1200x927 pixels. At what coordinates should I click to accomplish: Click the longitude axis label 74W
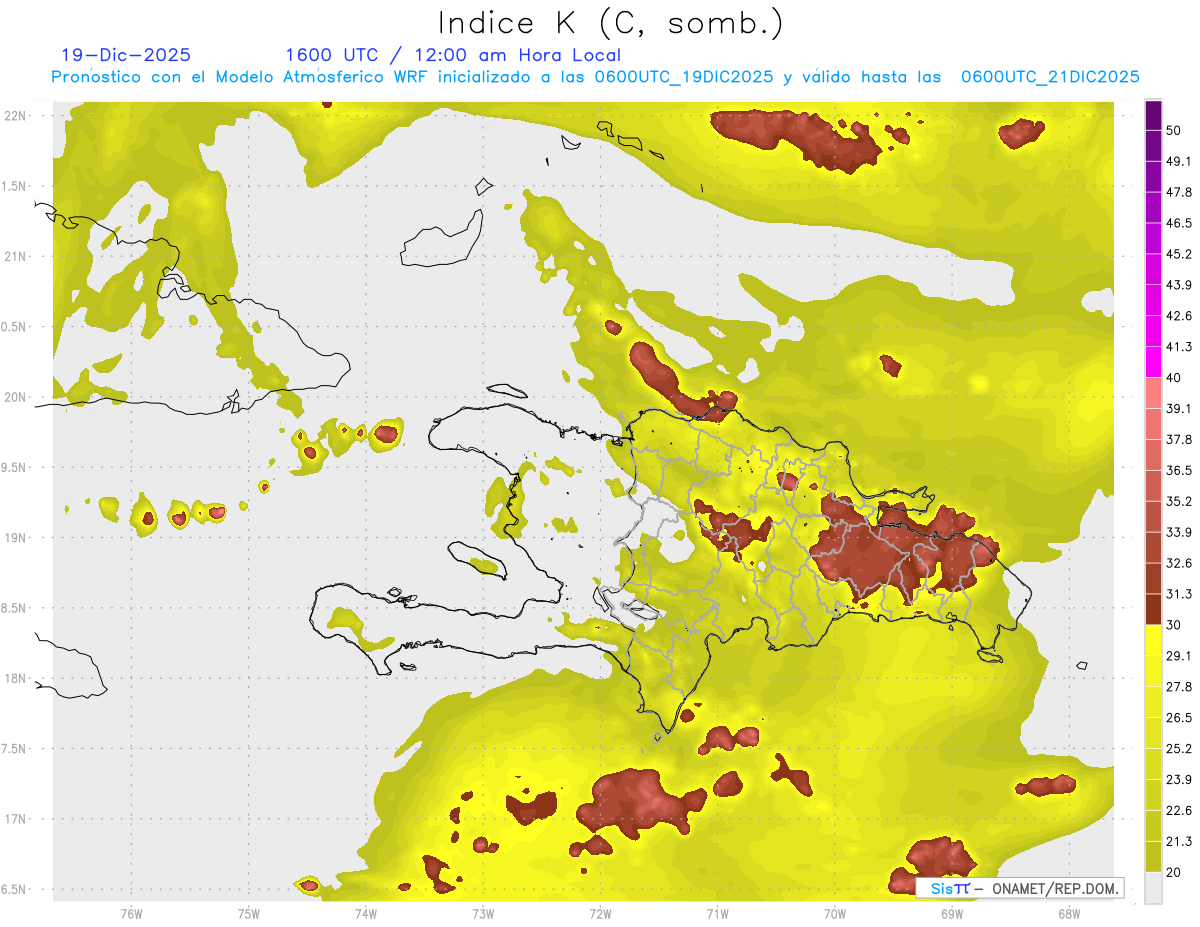(366, 913)
